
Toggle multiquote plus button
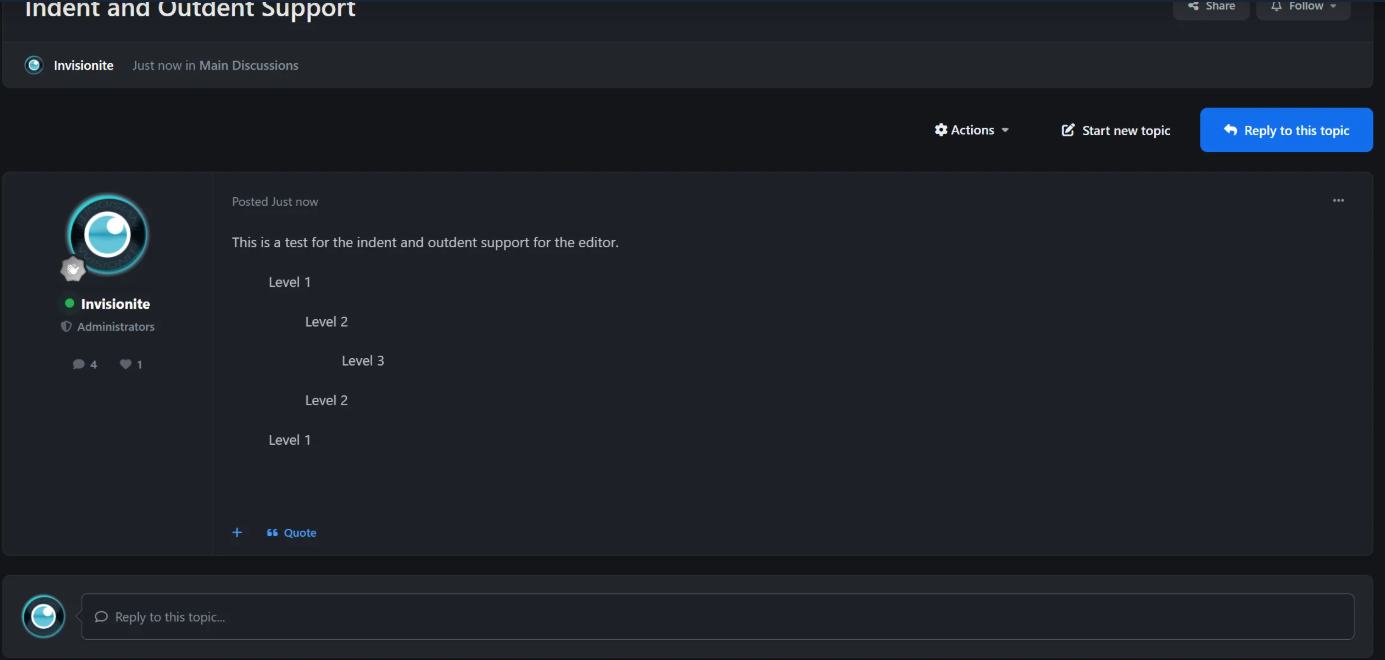pyautogui.click(x=237, y=533)
